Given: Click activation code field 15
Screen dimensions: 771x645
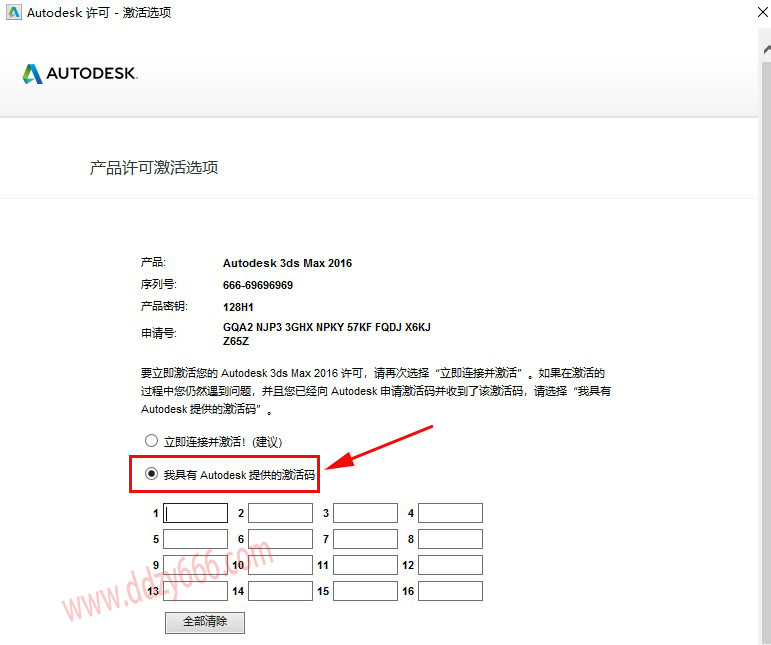Looking at the screenshot, I should pyautogui.click(x=365, y=591).
